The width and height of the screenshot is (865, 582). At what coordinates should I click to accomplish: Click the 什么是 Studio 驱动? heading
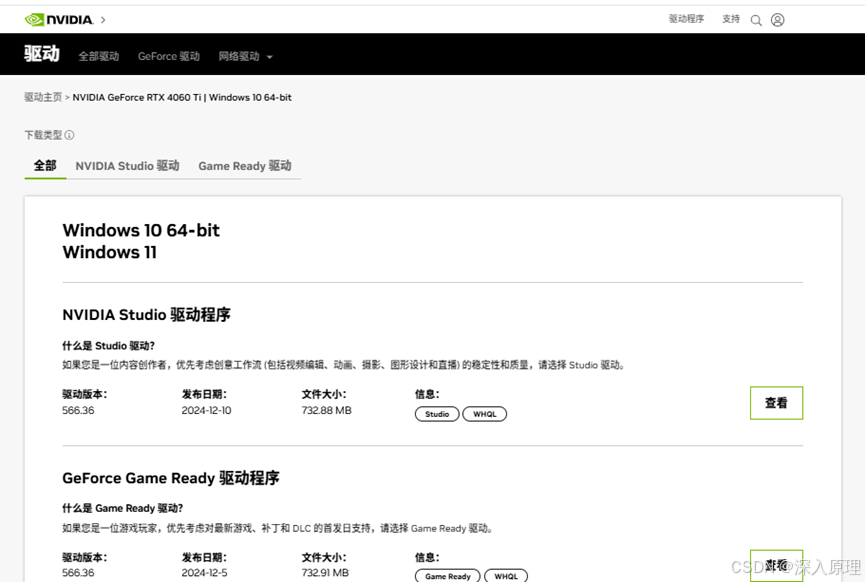(108, 346)
